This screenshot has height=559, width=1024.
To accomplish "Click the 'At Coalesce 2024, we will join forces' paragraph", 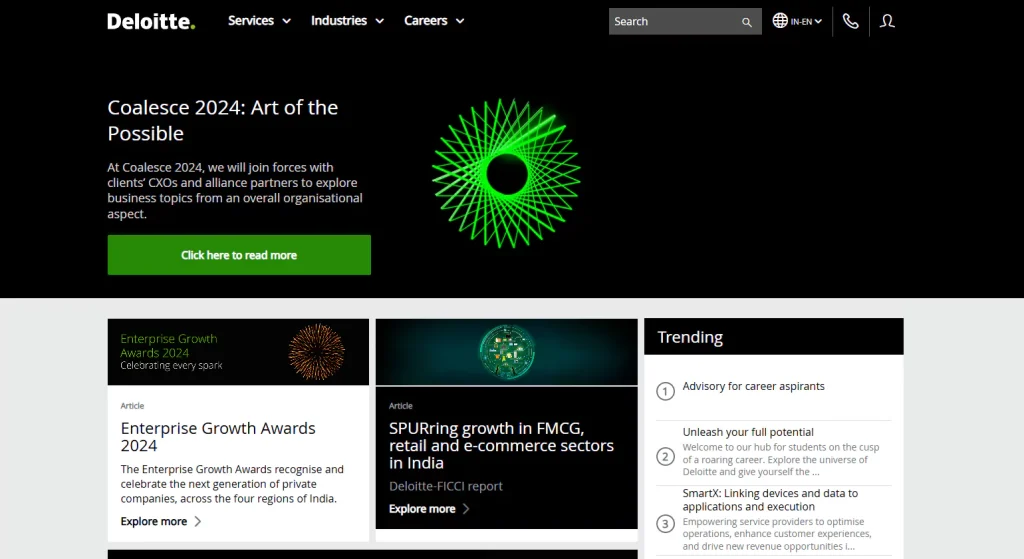I will pyautogui.click(x=235, y=190).
